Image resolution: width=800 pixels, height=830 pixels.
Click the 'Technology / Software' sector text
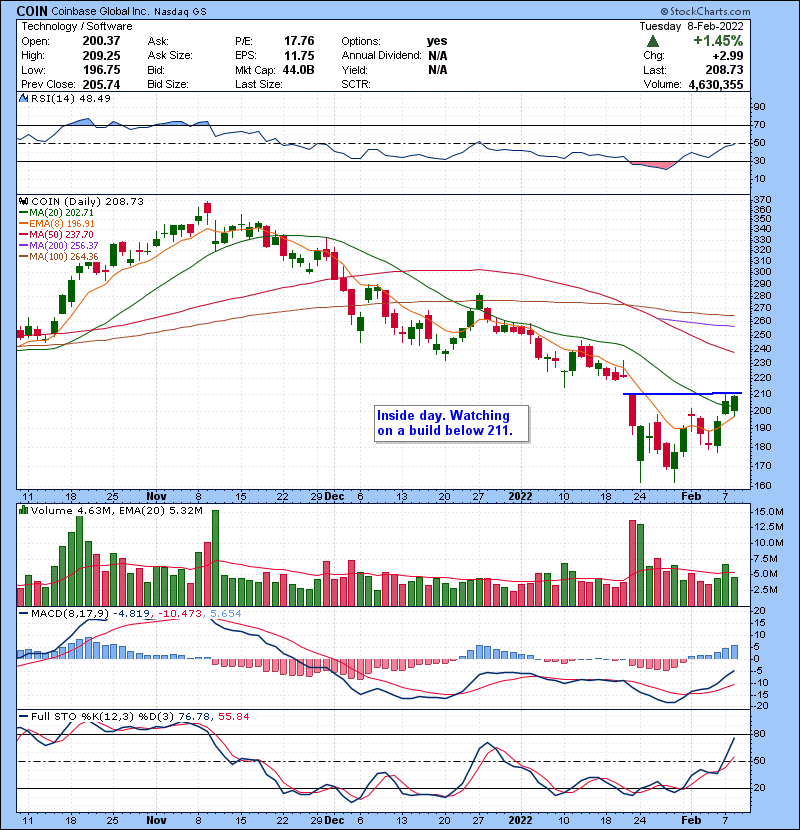pos(77,26)
